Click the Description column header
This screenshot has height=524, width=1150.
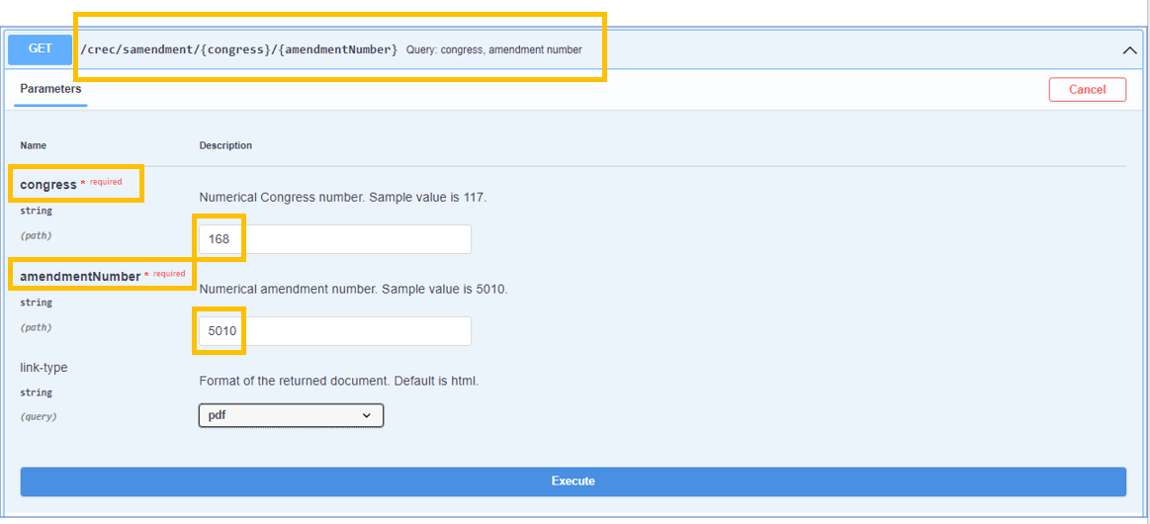click(x=225, y=146)
